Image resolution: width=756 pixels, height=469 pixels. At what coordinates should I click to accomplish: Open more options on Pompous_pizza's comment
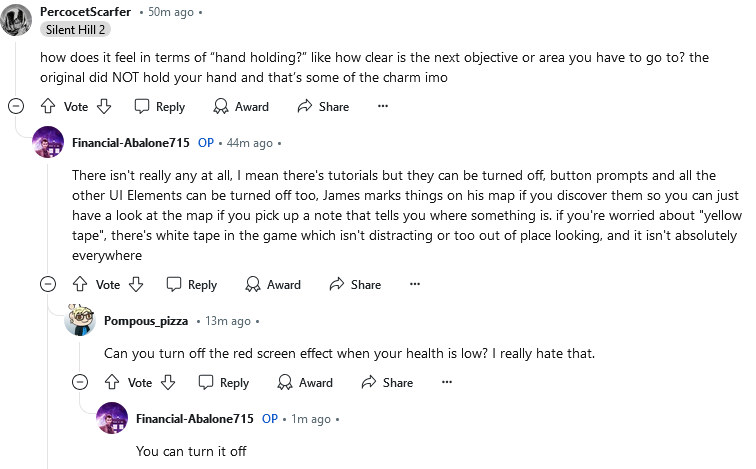(x=447, y=382)
